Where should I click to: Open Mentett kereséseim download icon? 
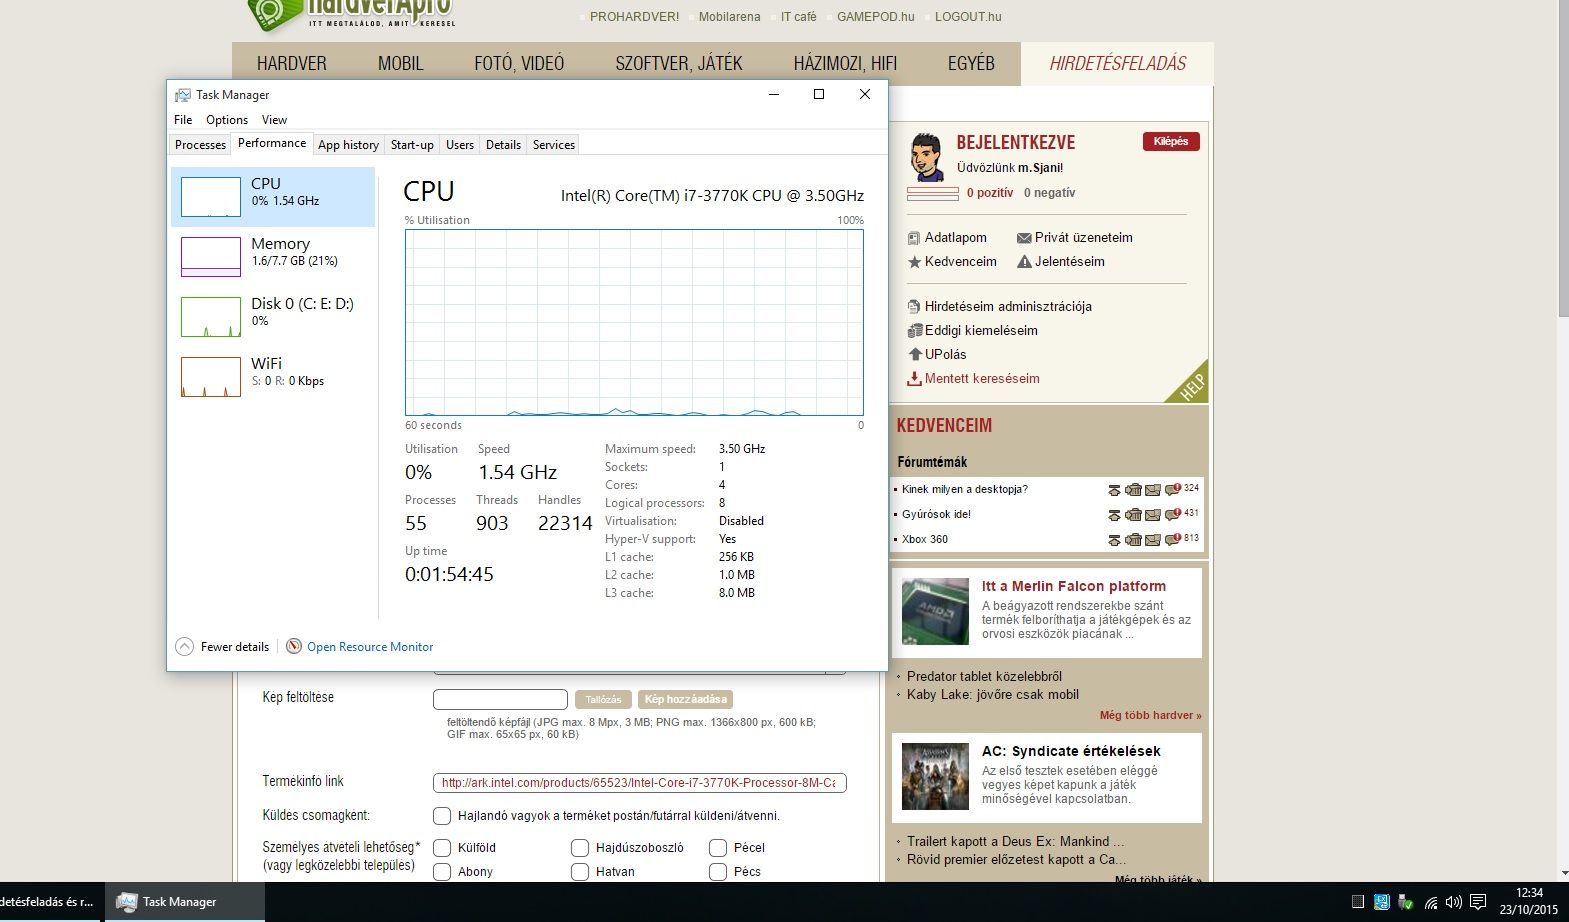(914, 379)
